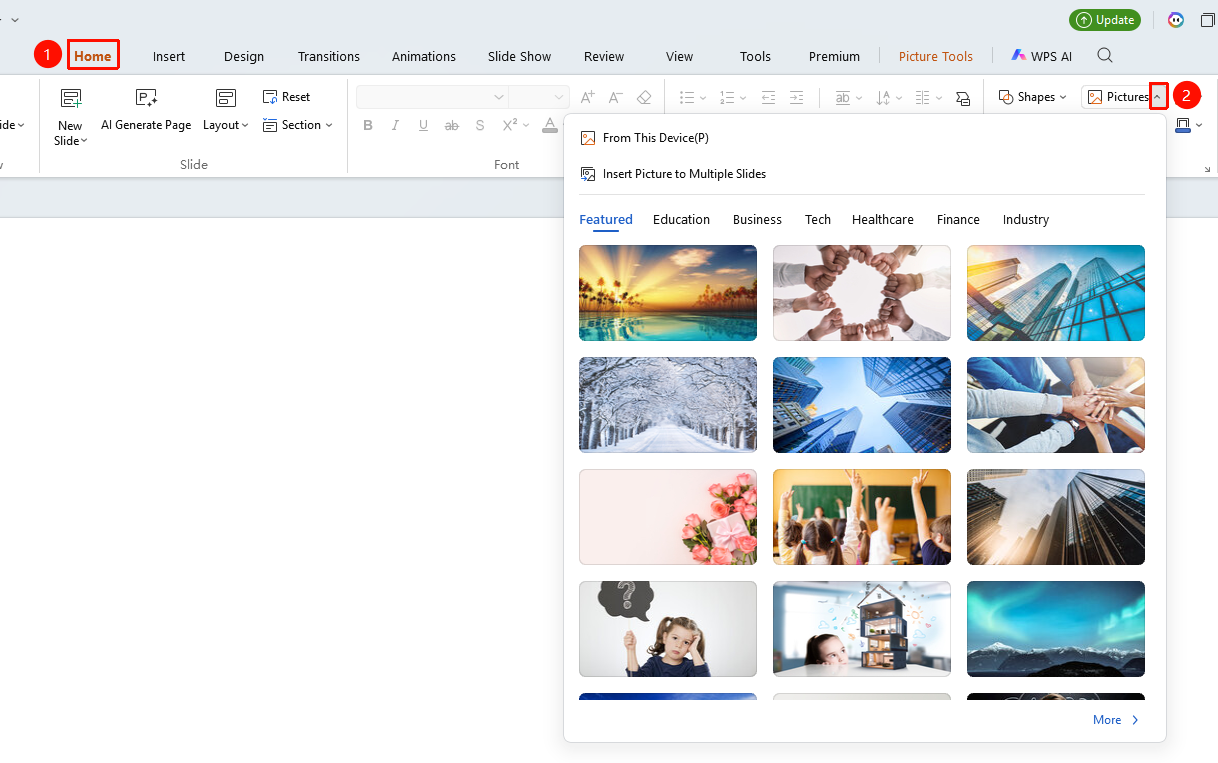Click the Bold formatting icon
The height and width of the screenshot is (763, 1218).
pos(368,125)
